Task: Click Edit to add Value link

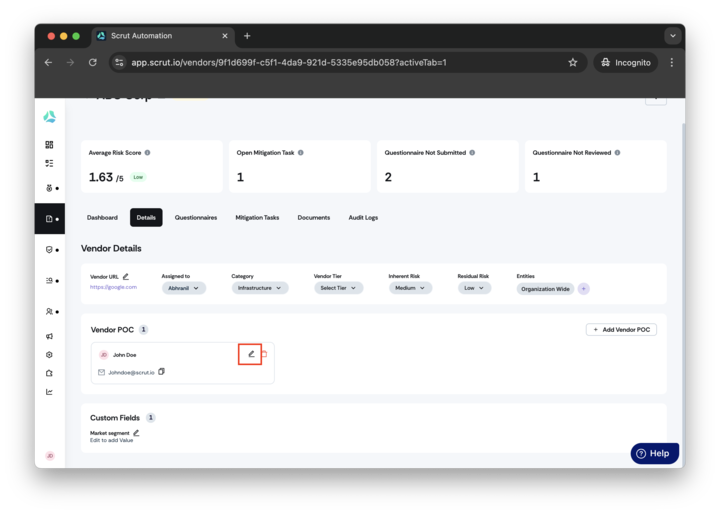Action: coord(112,440)
